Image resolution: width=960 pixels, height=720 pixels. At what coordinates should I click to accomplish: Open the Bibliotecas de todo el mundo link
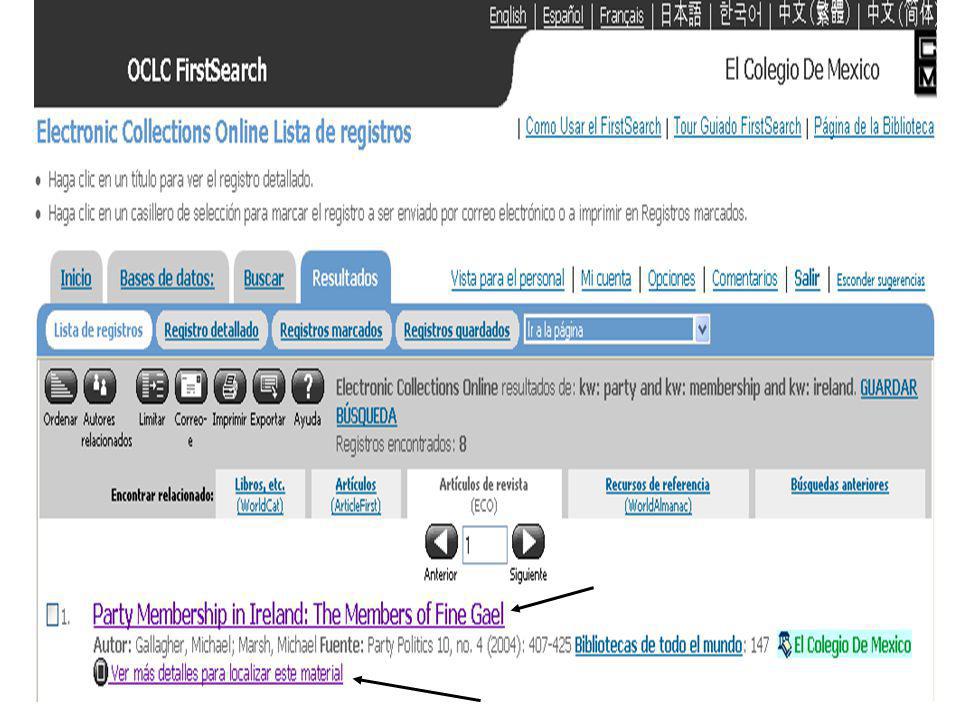point(658,645)
